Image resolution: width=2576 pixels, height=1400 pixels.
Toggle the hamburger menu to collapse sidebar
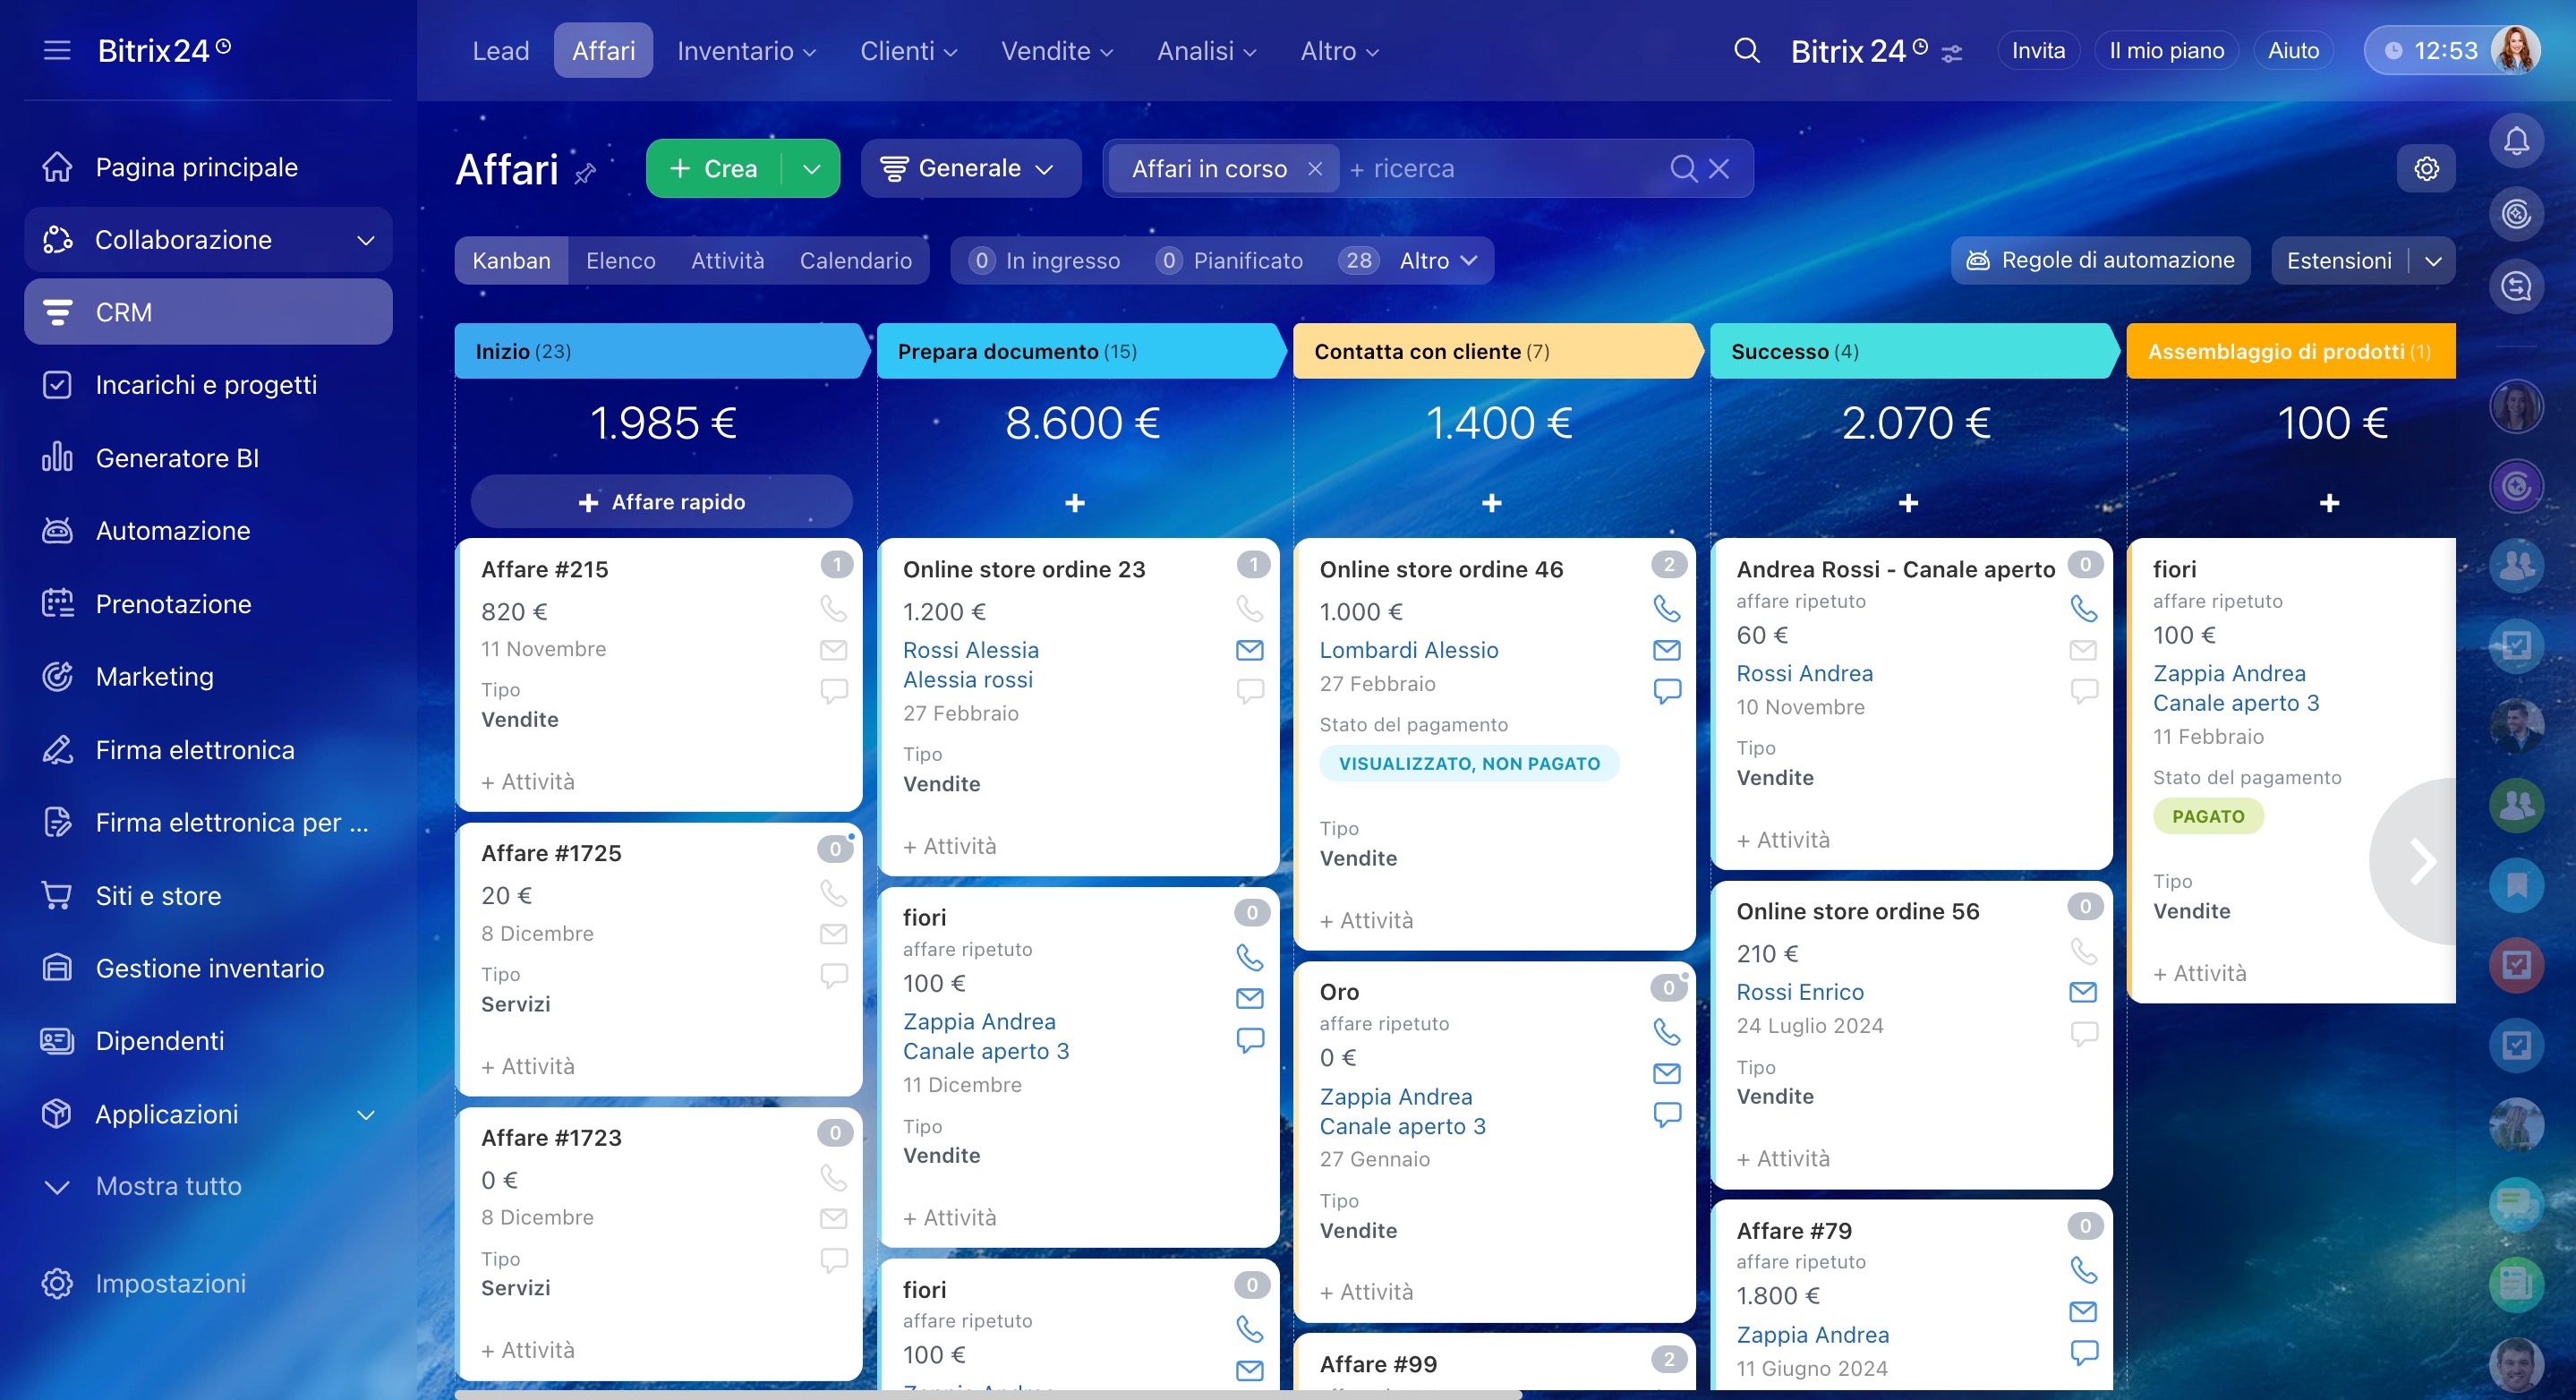pos(57,50)
